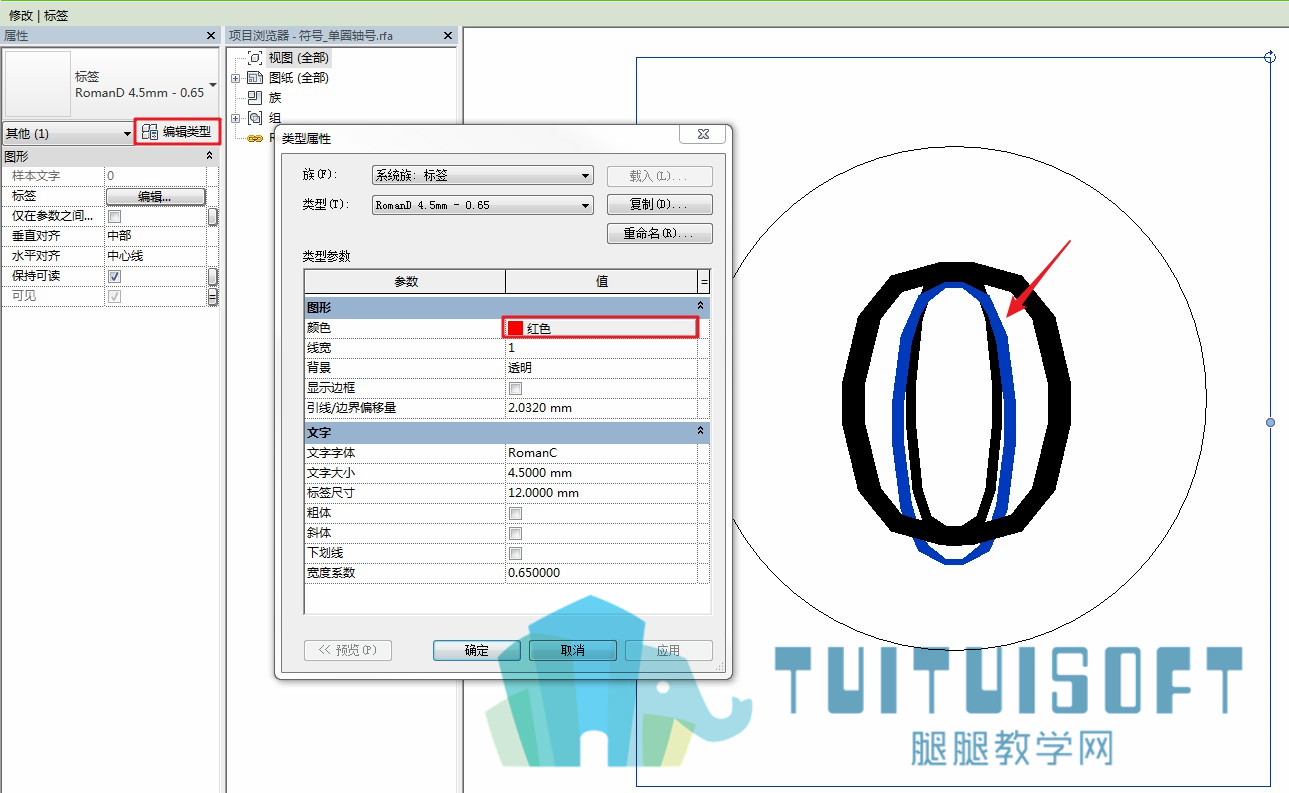Collapse 图形 section in Properties panel
This screenshot has height=793, width=1289.
coord(209,156)
